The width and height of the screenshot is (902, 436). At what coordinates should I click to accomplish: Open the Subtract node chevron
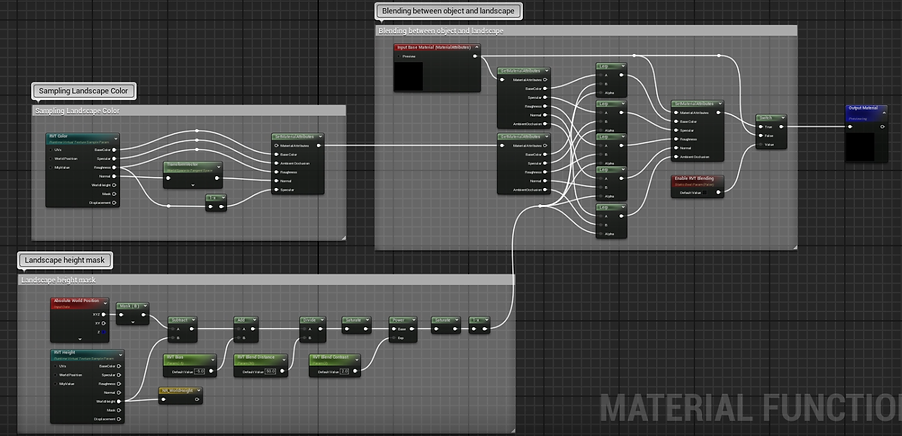coord(193,319)
